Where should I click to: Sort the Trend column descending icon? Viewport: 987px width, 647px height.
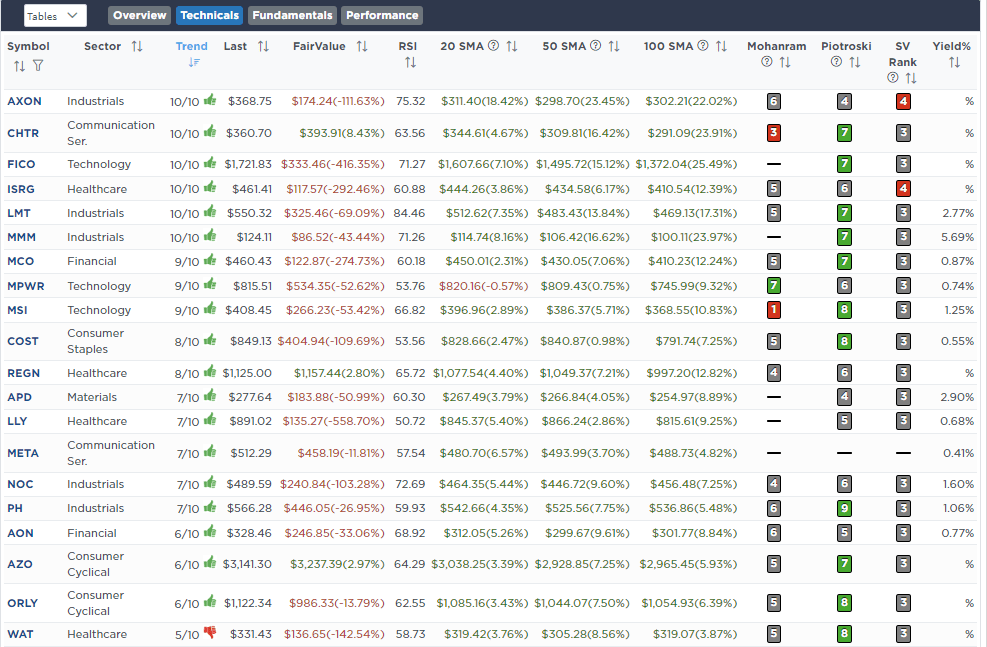[x=195, y=62]
